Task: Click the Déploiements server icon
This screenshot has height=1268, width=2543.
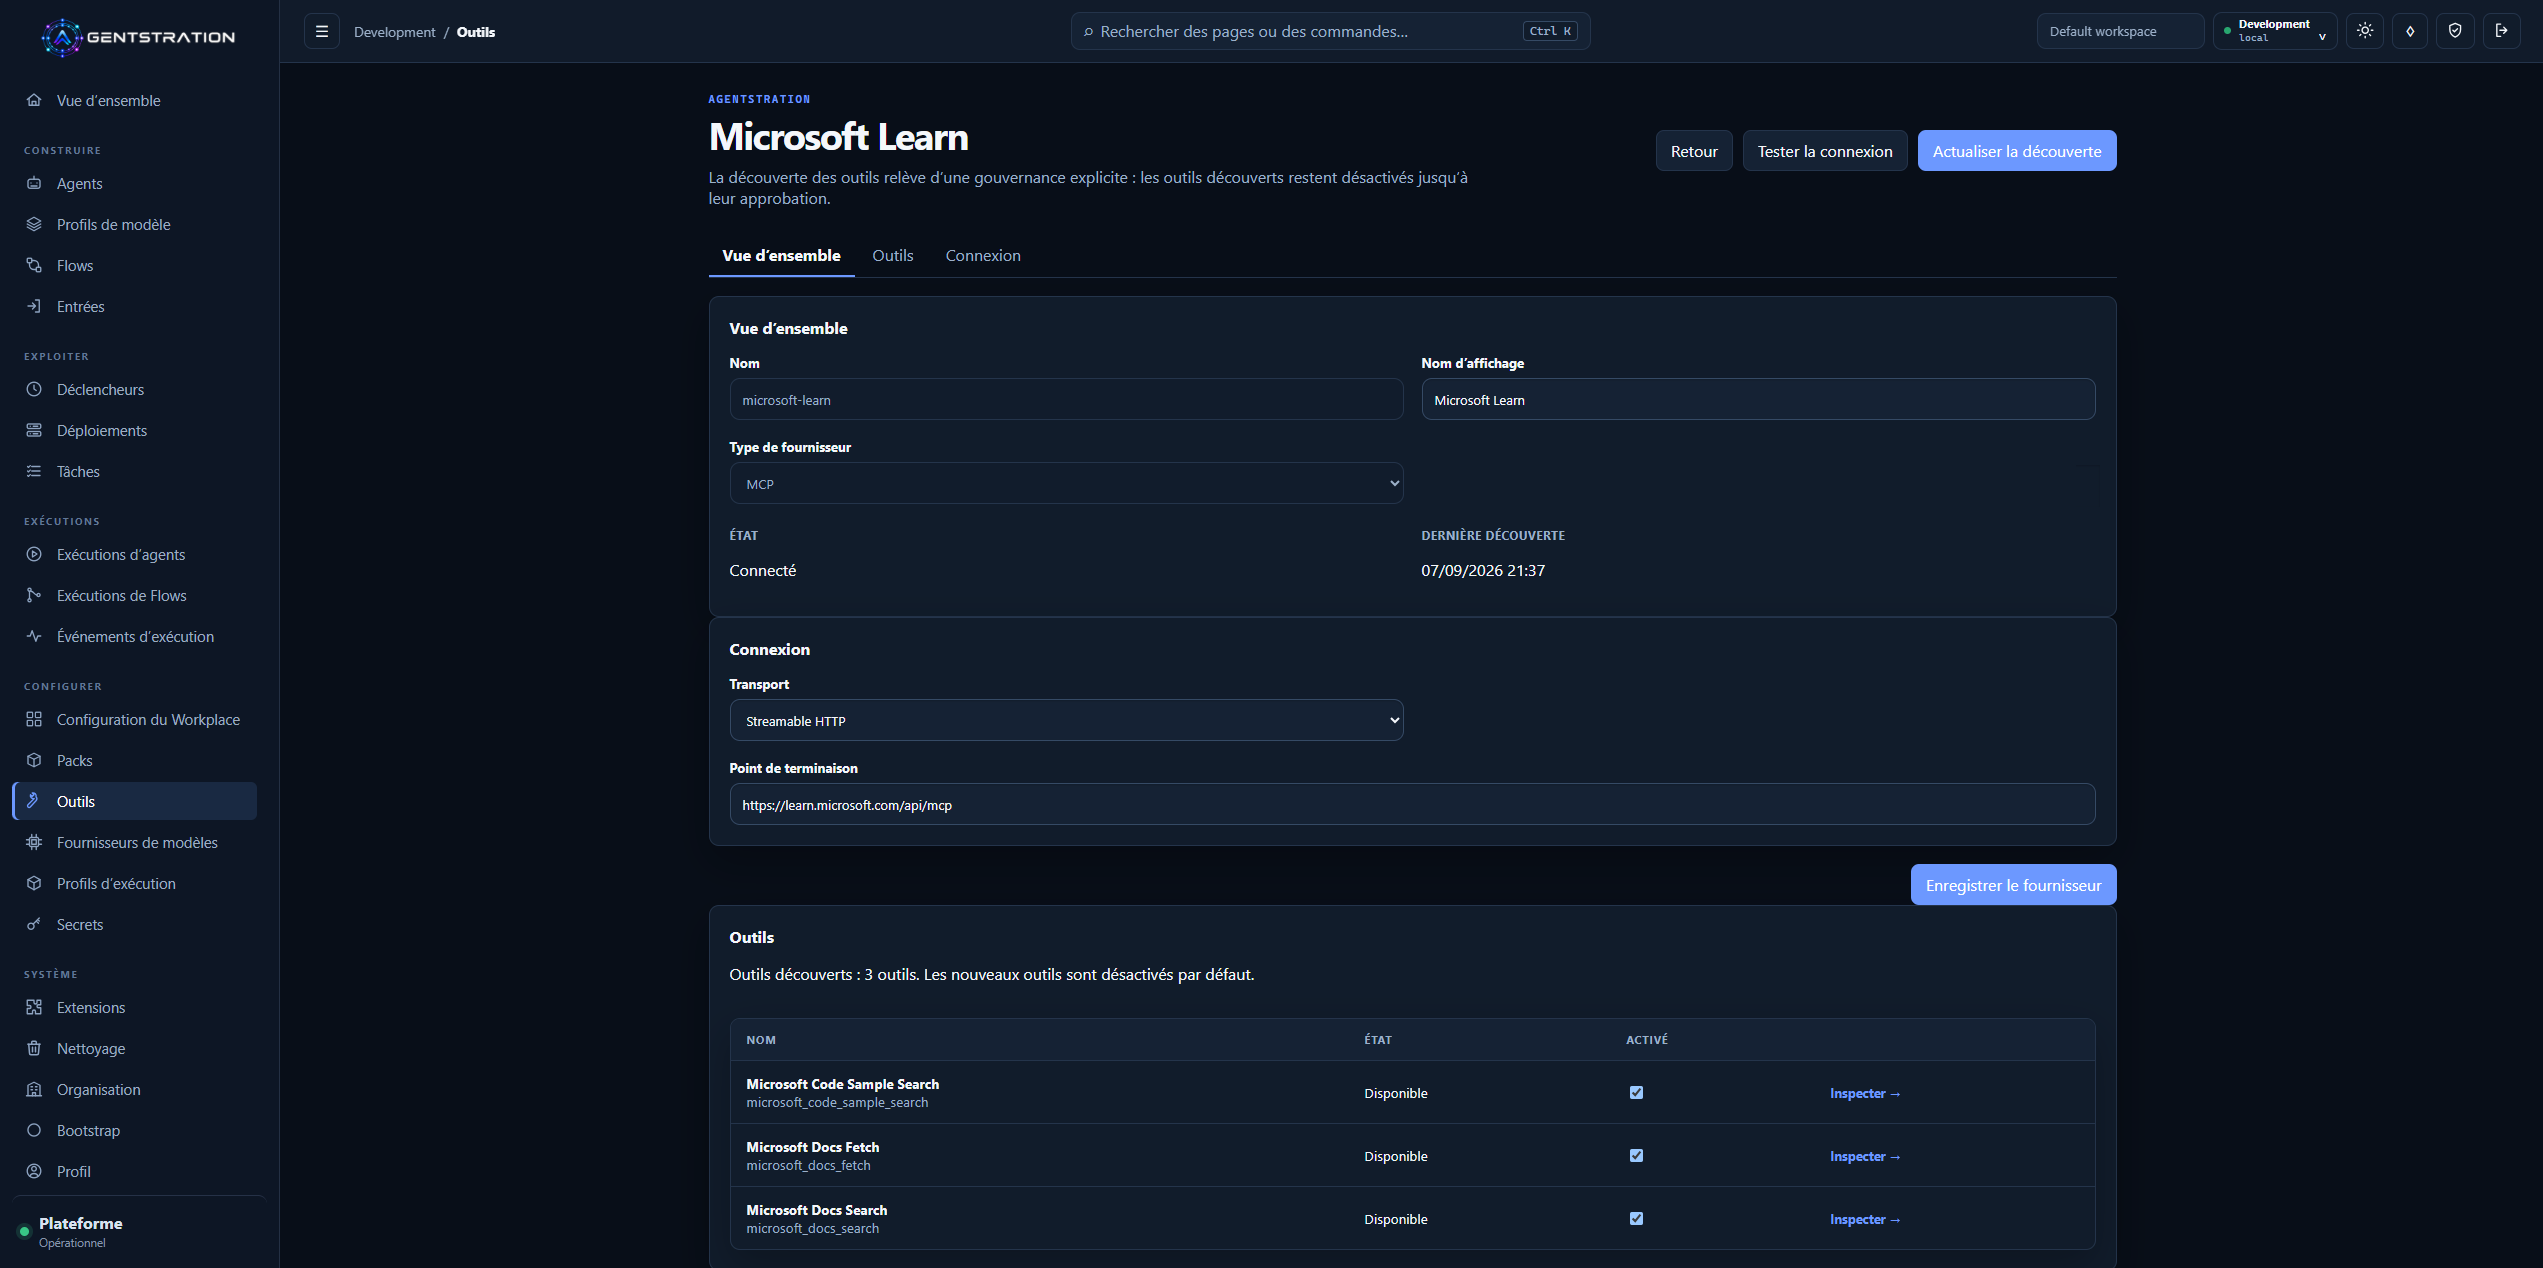Action: click(x=34, y=430)
